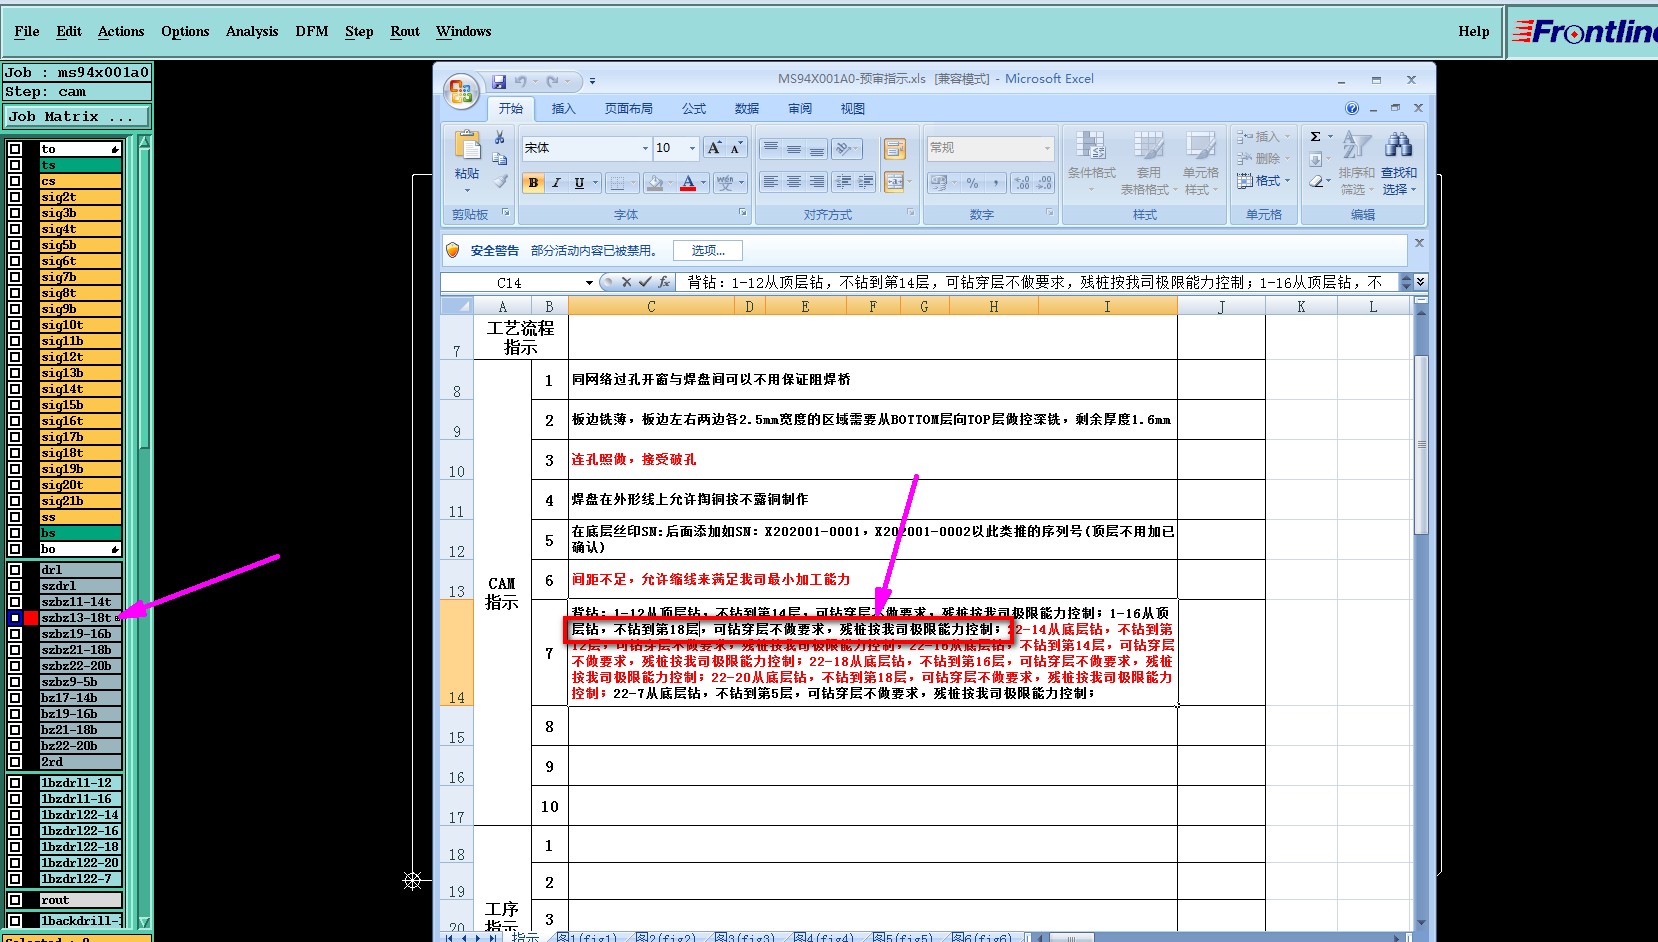This screenshot has width=1658, height=942.
Task: Select layer row 1bzdrl22-14
Action: tap(81, 815)
